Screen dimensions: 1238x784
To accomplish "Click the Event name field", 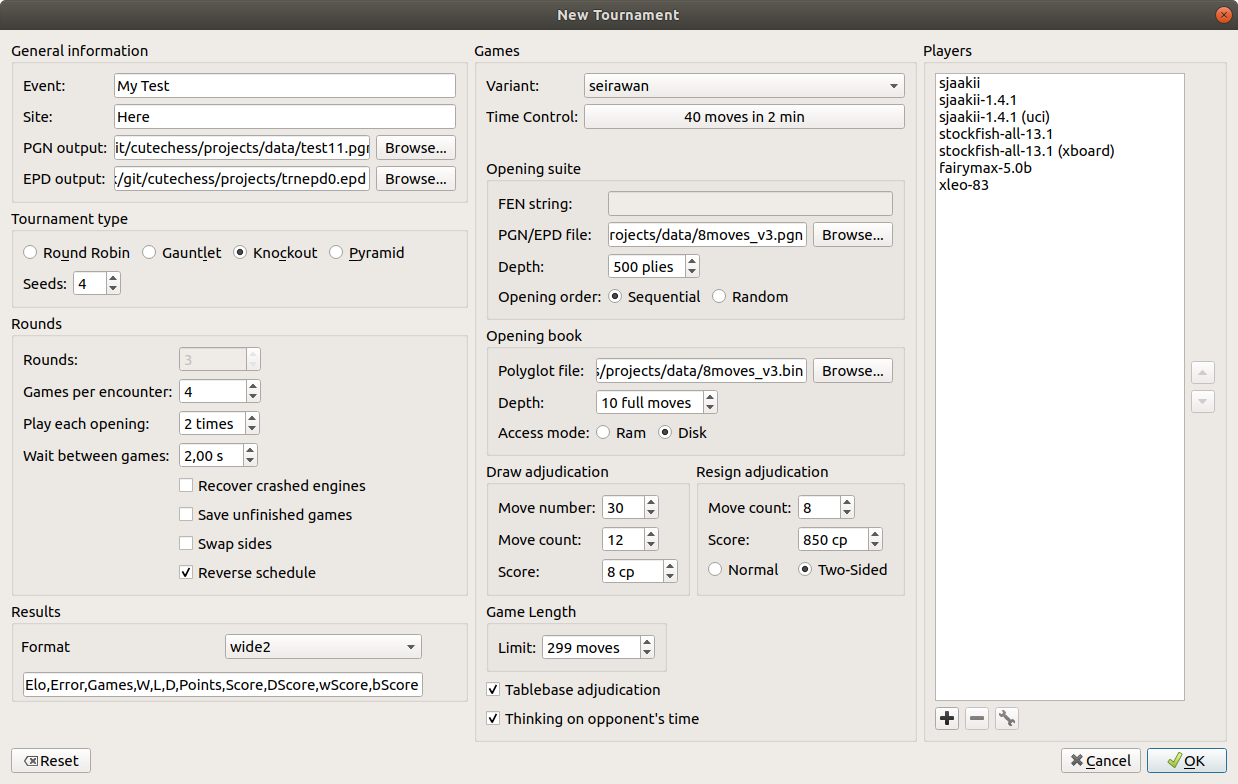I will click(285, 86).
